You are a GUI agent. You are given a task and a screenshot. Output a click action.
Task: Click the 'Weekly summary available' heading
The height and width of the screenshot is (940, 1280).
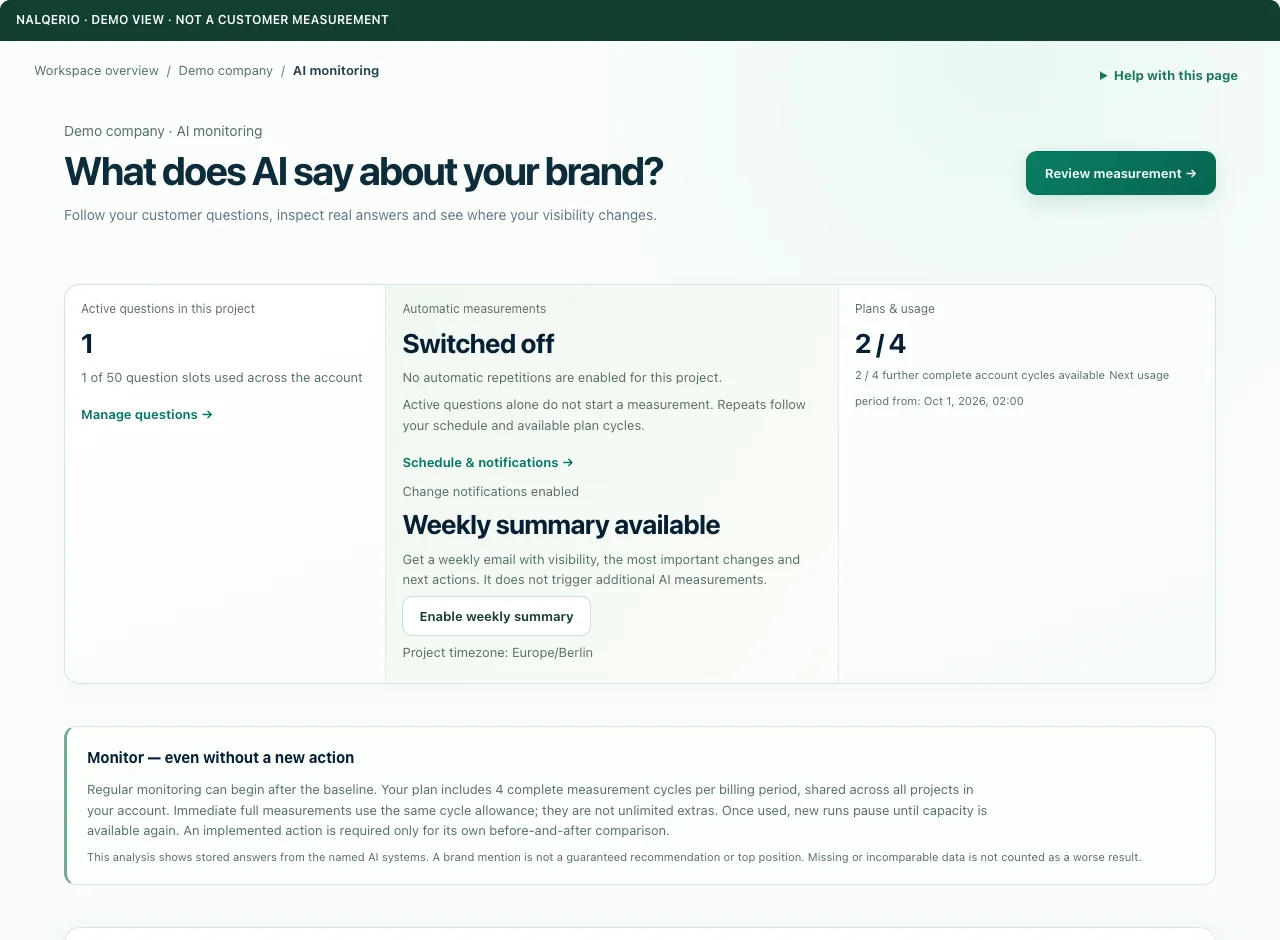561,525
